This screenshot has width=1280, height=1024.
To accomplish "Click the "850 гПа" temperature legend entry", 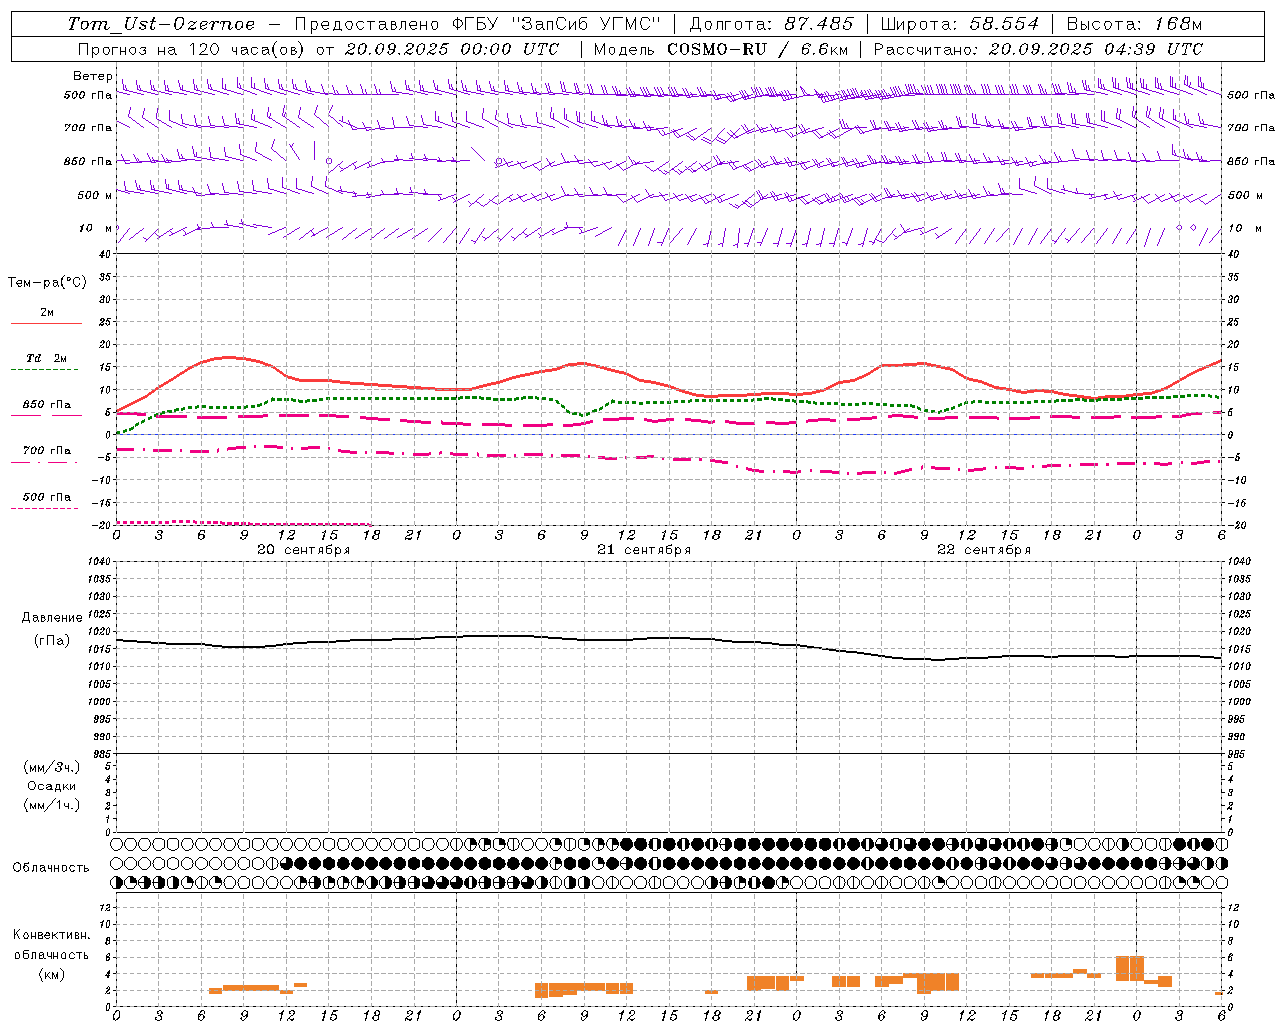I will click(x=47, y=405).
